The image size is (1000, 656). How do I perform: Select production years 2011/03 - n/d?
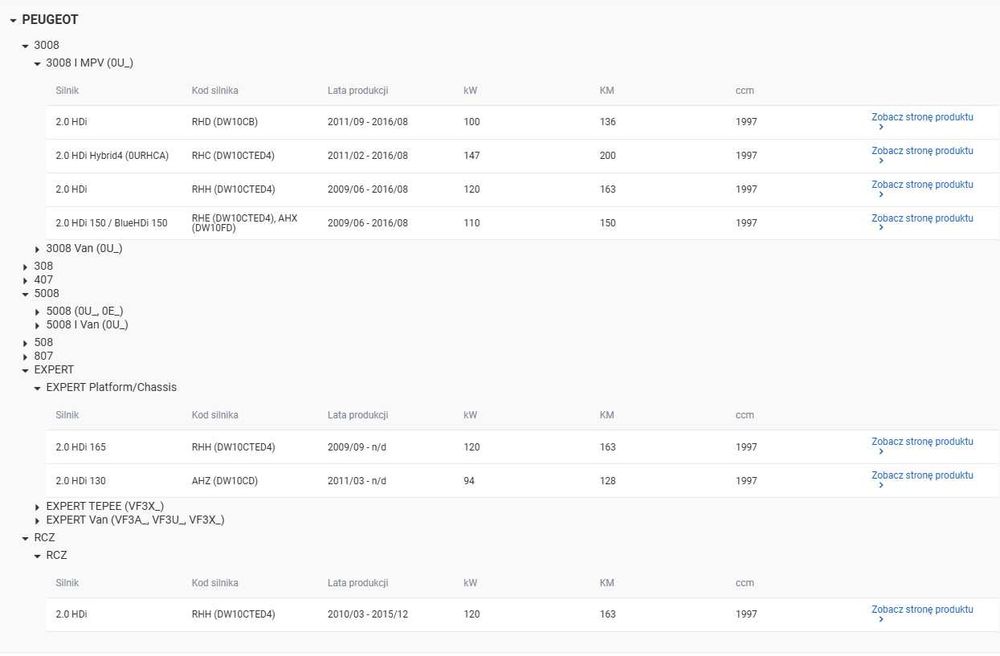[x=357, y=481]
